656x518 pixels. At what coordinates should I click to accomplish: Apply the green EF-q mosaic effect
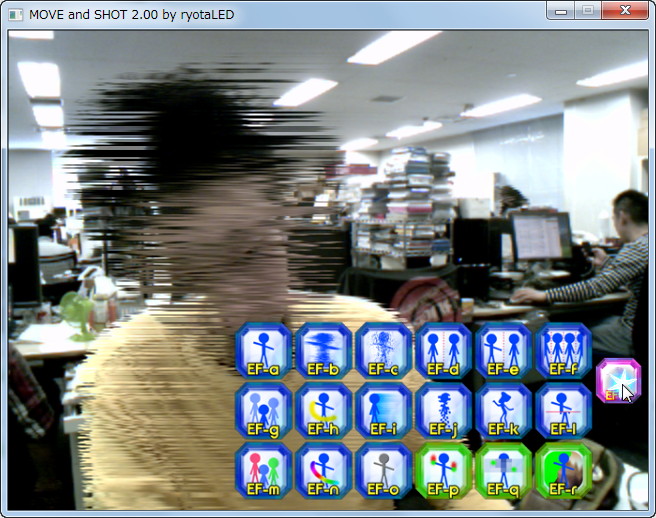click(503, 471)
